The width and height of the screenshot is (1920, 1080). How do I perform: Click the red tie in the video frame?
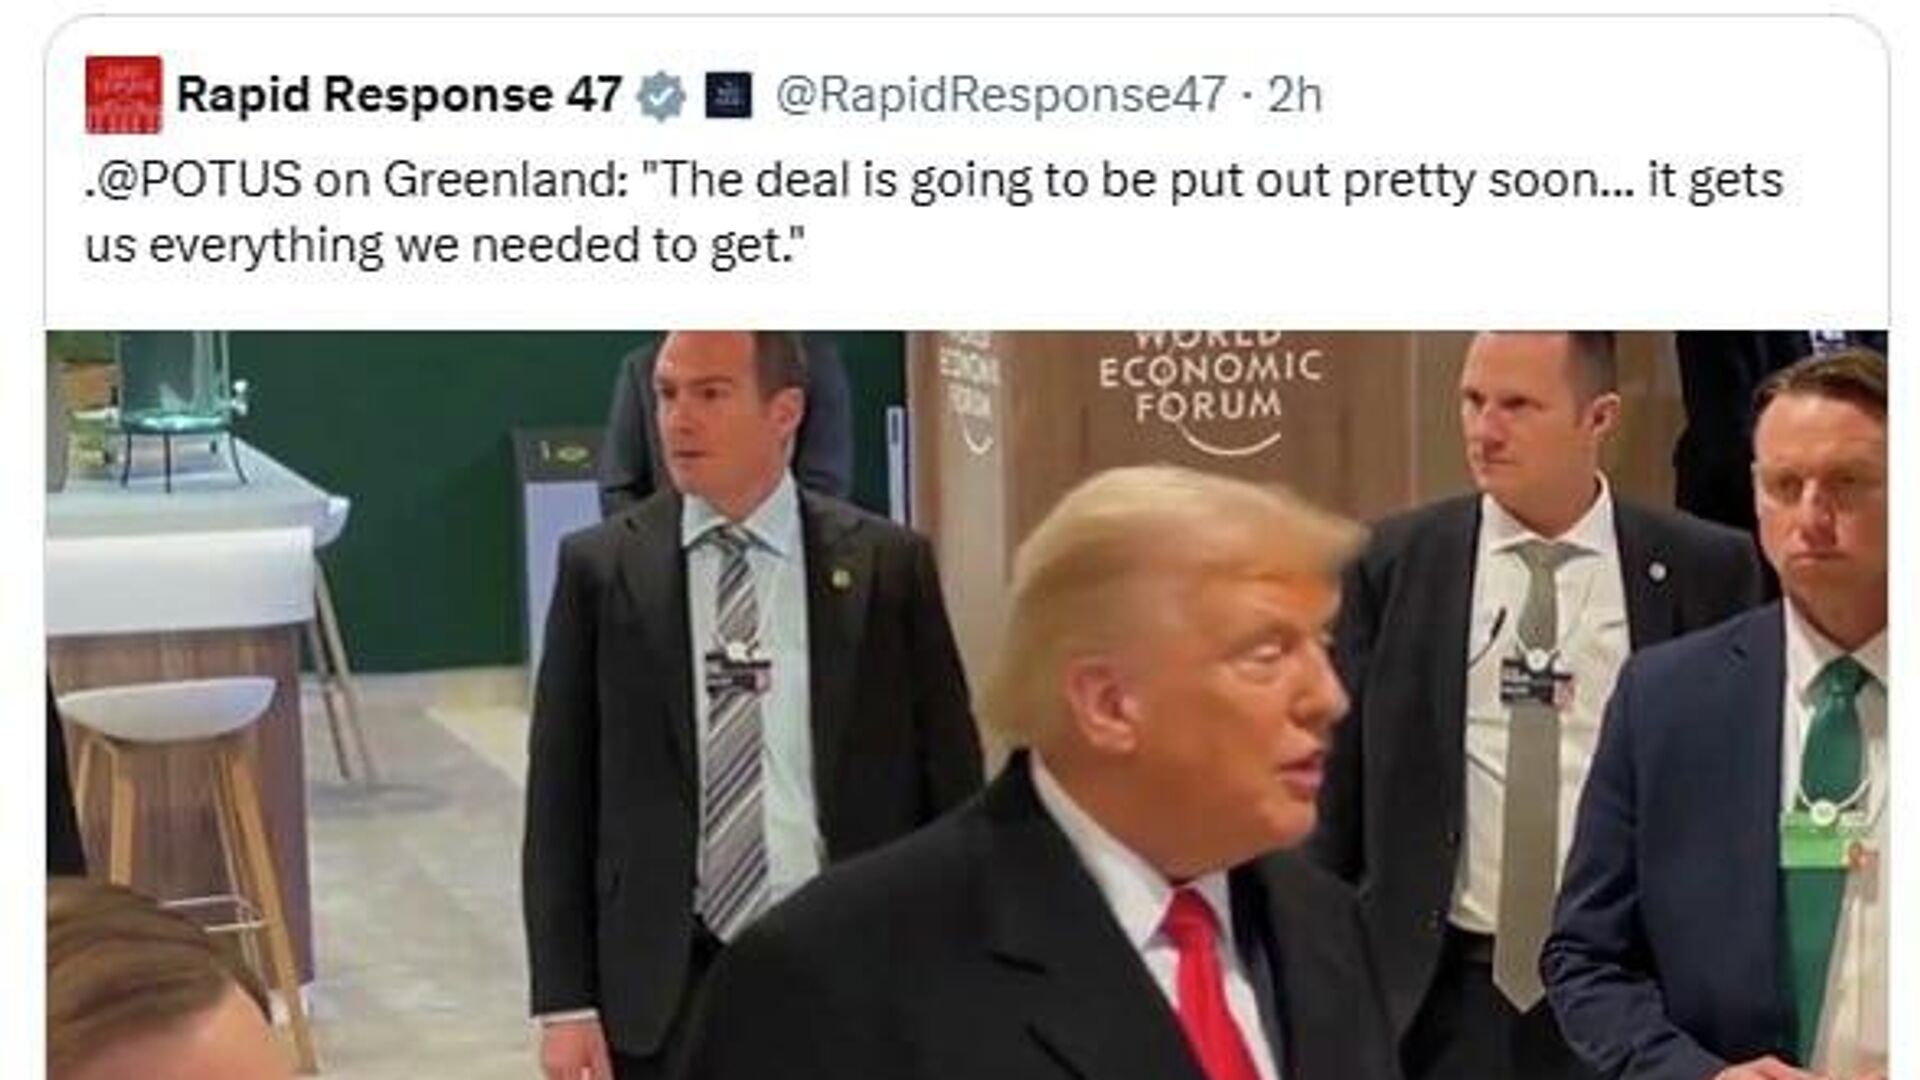[x=1208, y=988]
